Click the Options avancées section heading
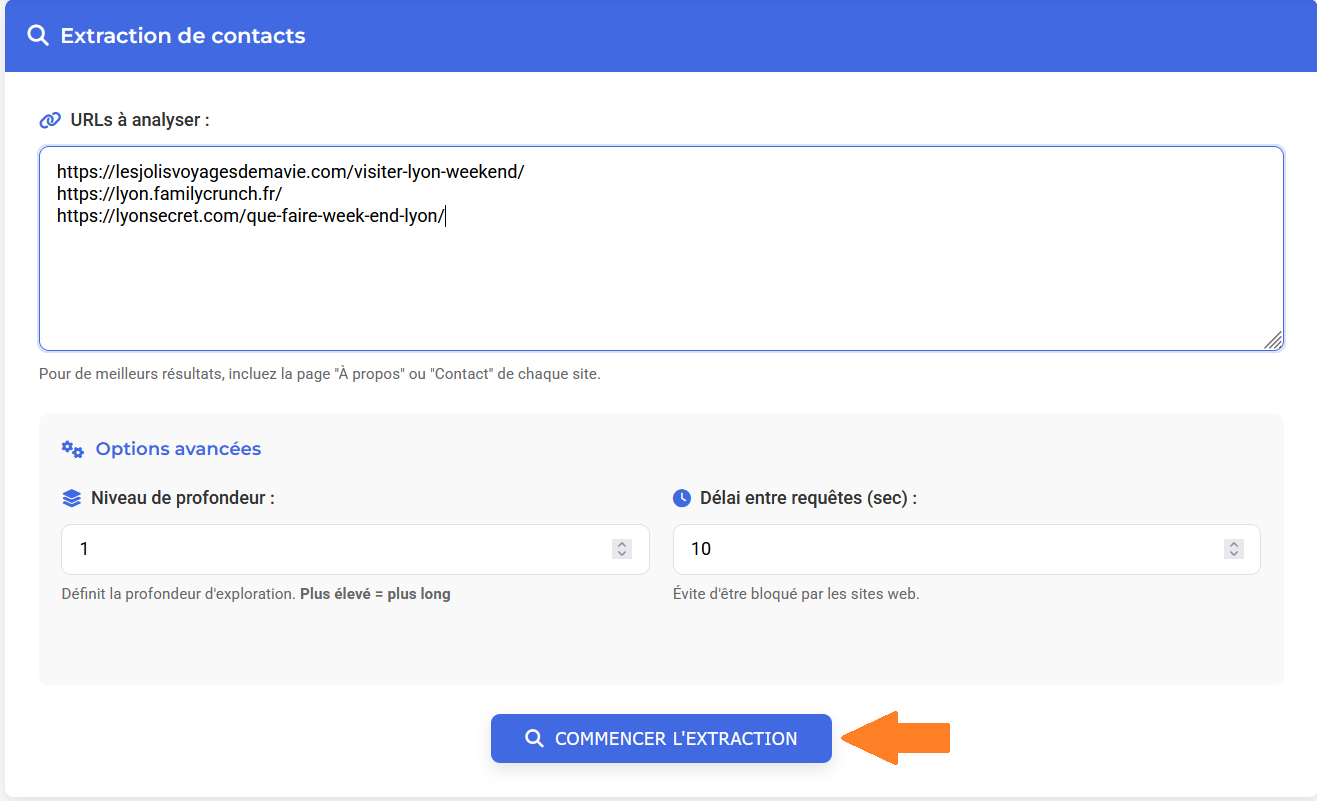This screenshot has width=1317, height=801. tap(178, 449)
